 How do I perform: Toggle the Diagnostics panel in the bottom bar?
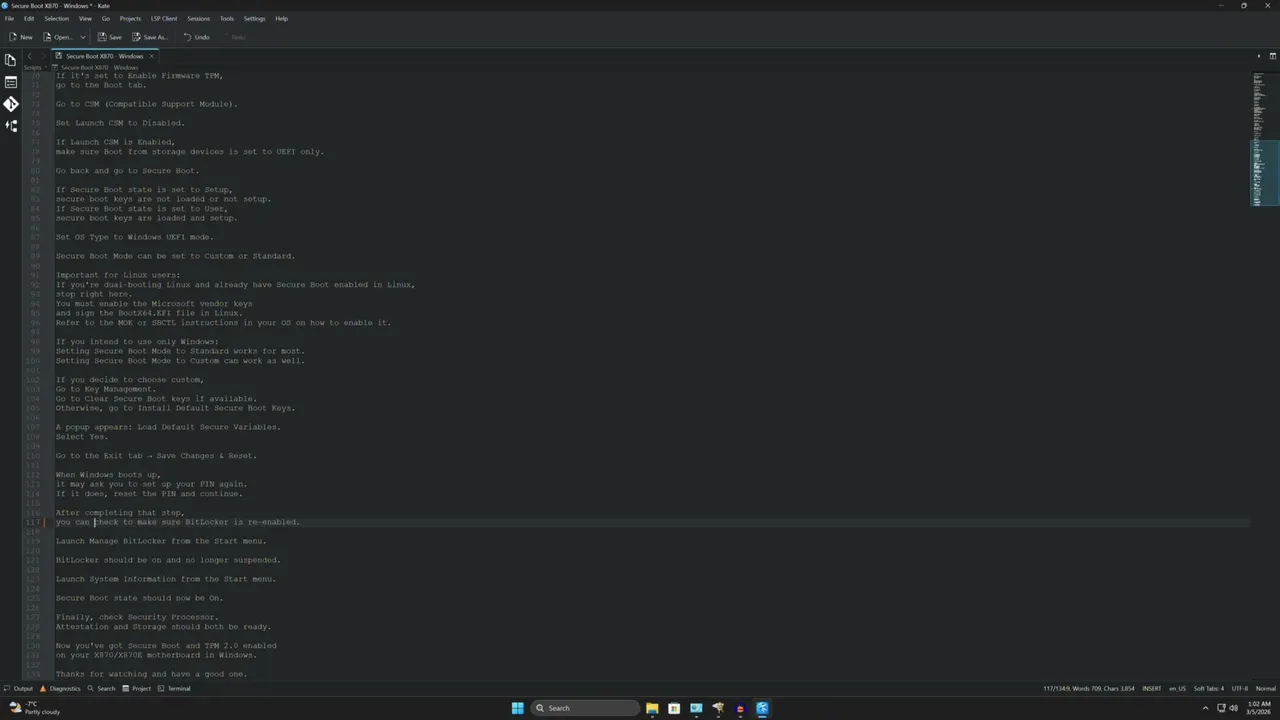tap(60, 688)
